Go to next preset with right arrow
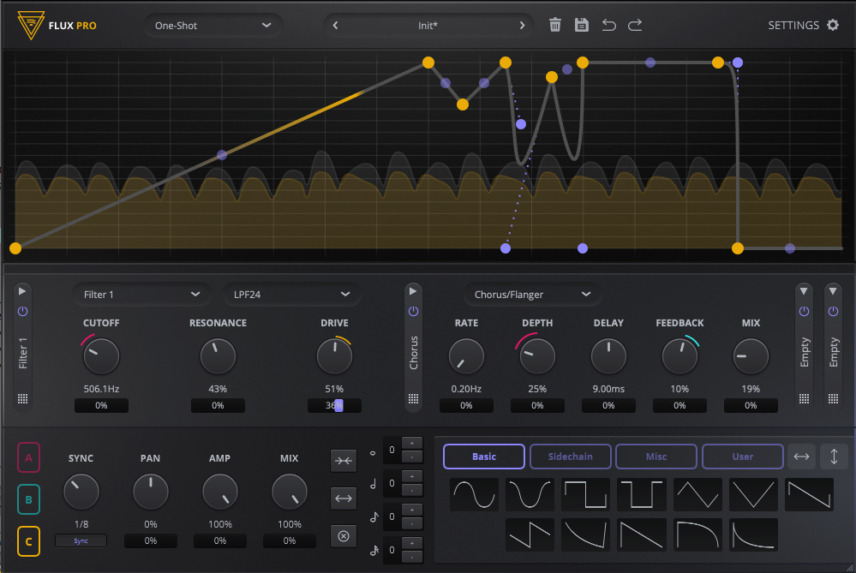Viewport: 856px width, 573px height. pos(522,25)
